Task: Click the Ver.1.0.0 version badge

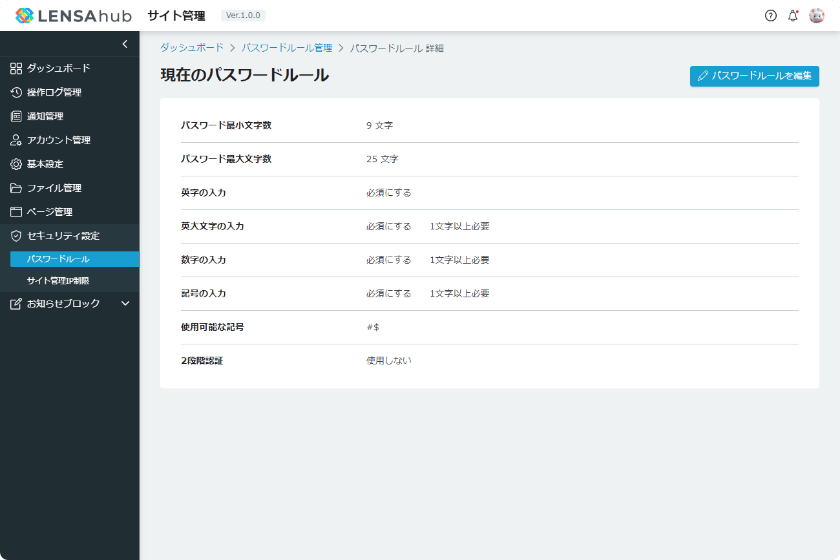Action: 243,16
